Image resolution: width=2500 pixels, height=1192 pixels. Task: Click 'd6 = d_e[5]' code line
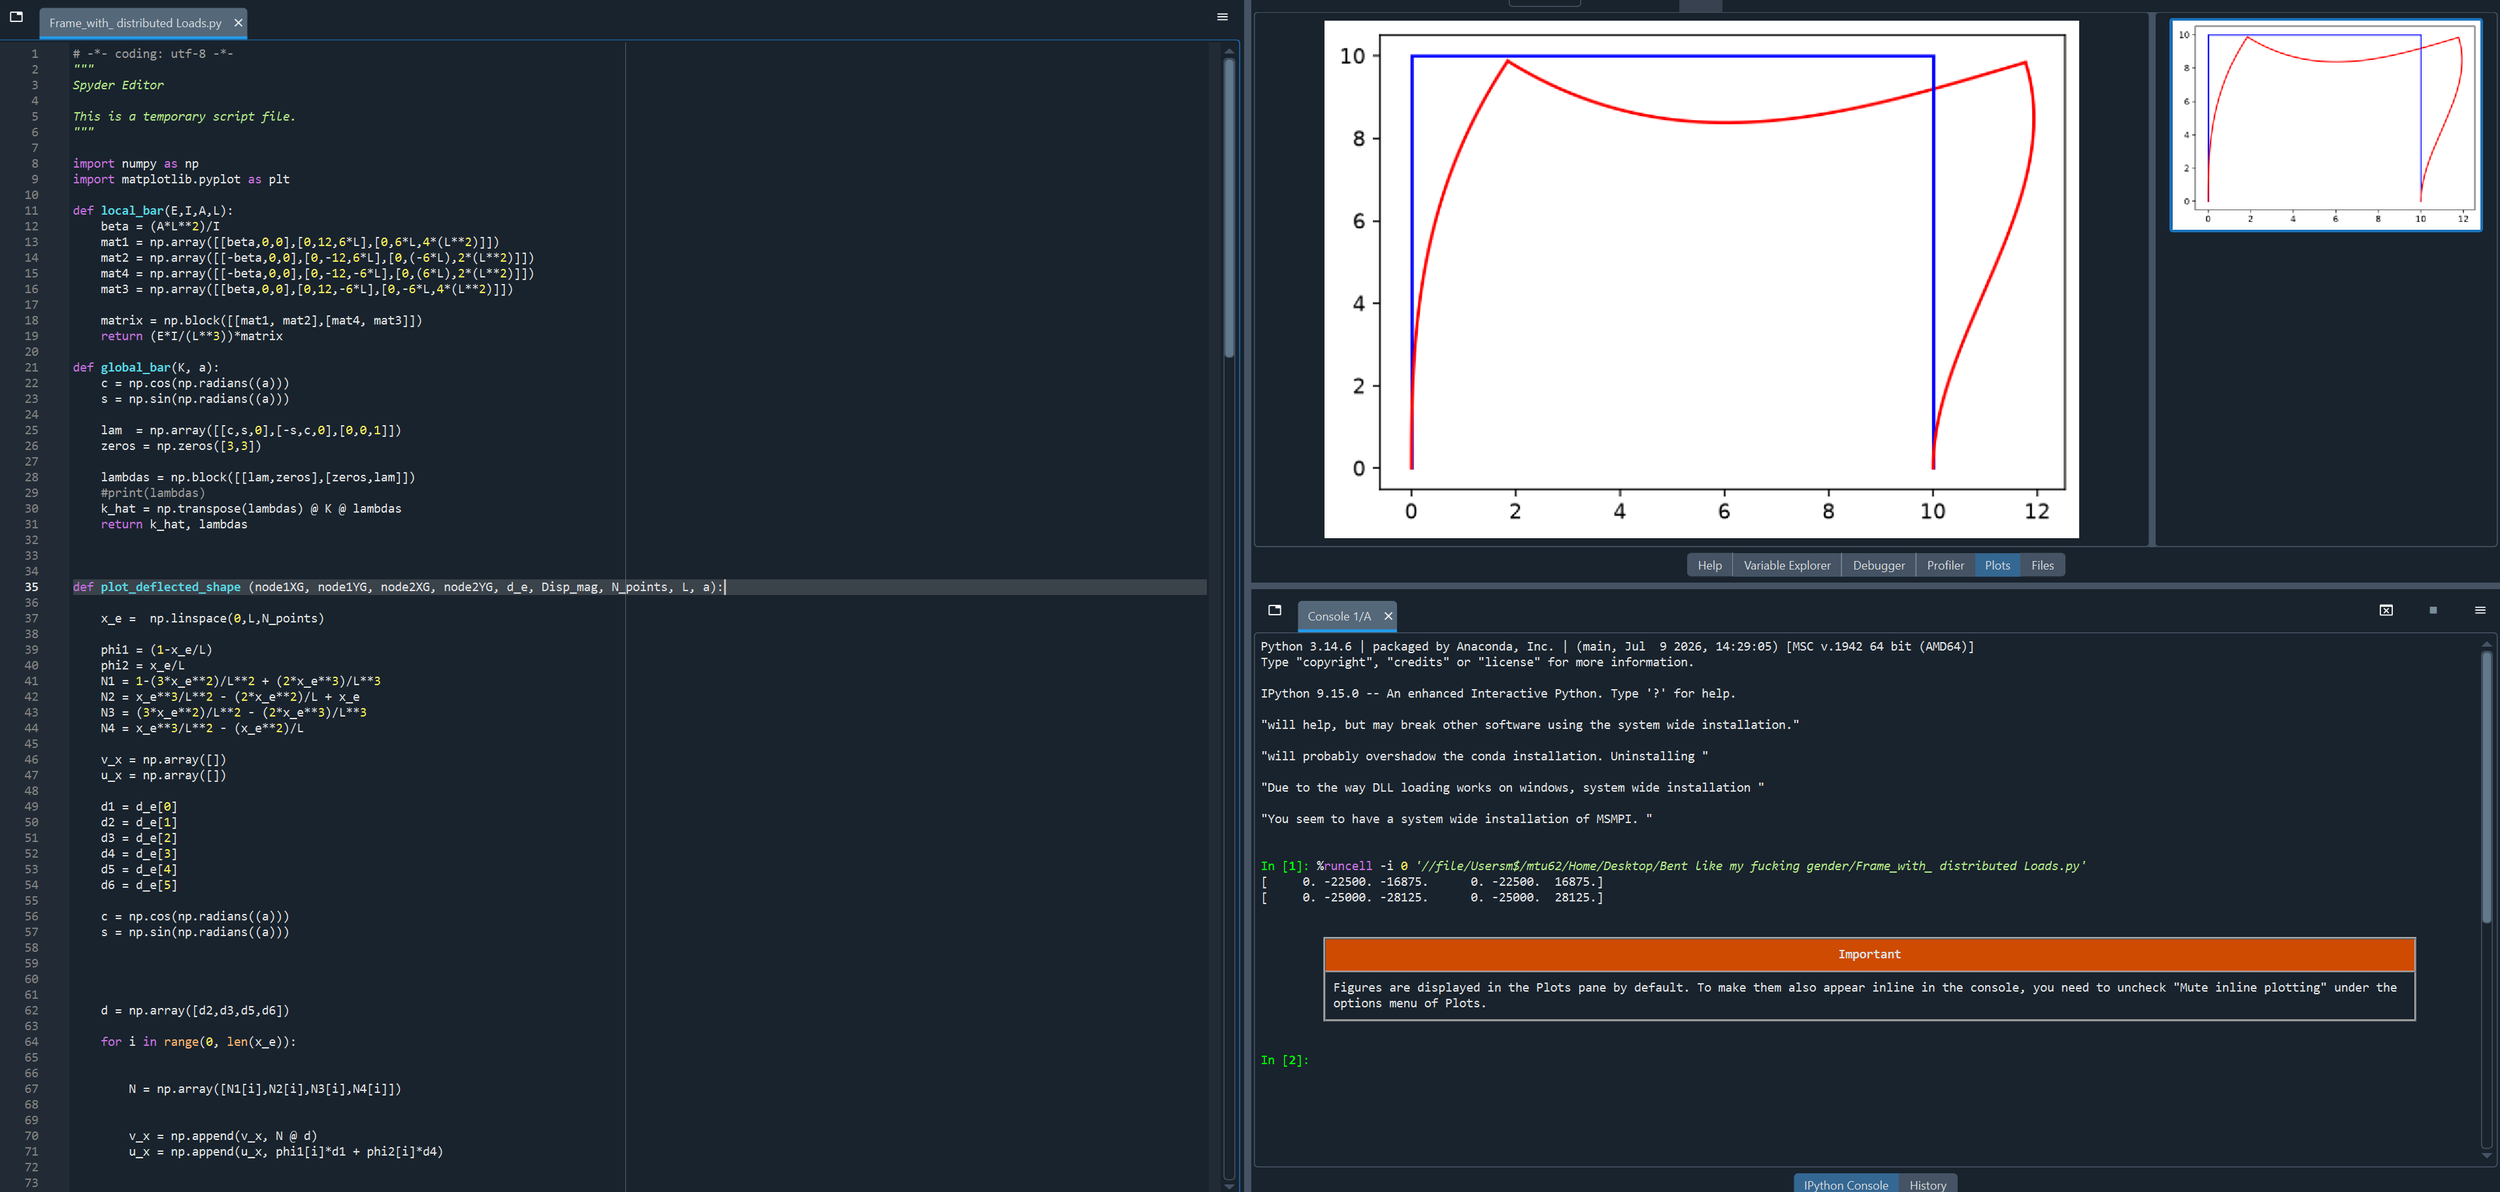click(139, 885)
